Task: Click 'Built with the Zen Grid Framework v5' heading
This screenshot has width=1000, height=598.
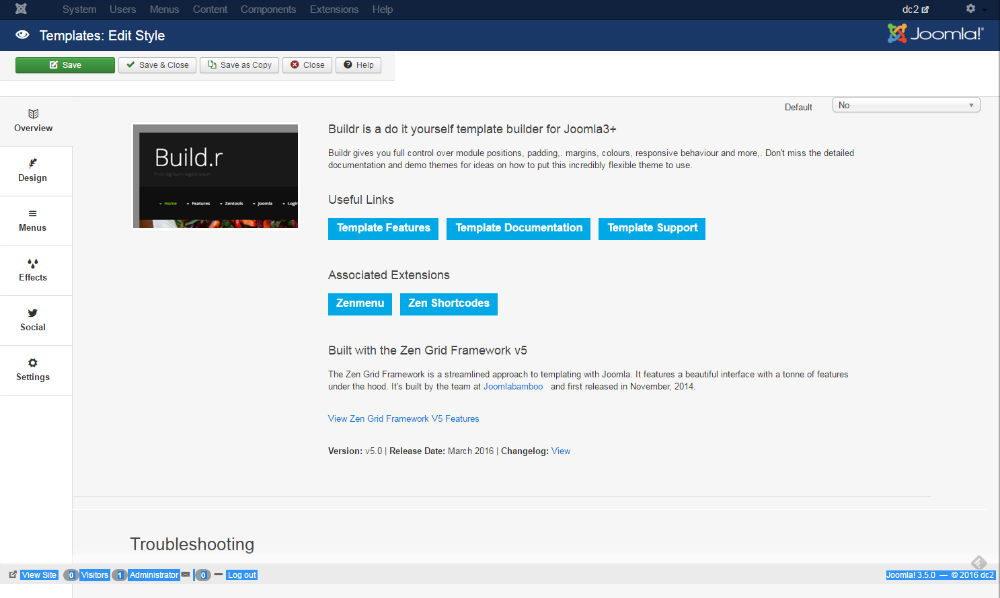Action: (x=427, y=350)
